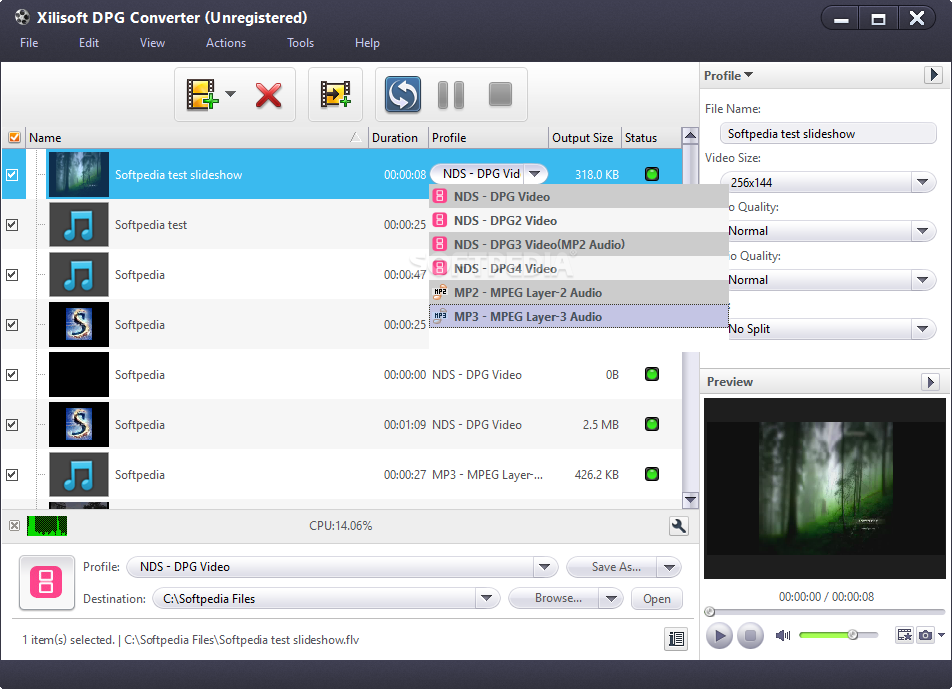
Task: Choose MP3 - MPEG Layer-3 Audio option
Action: coord(579,316)
